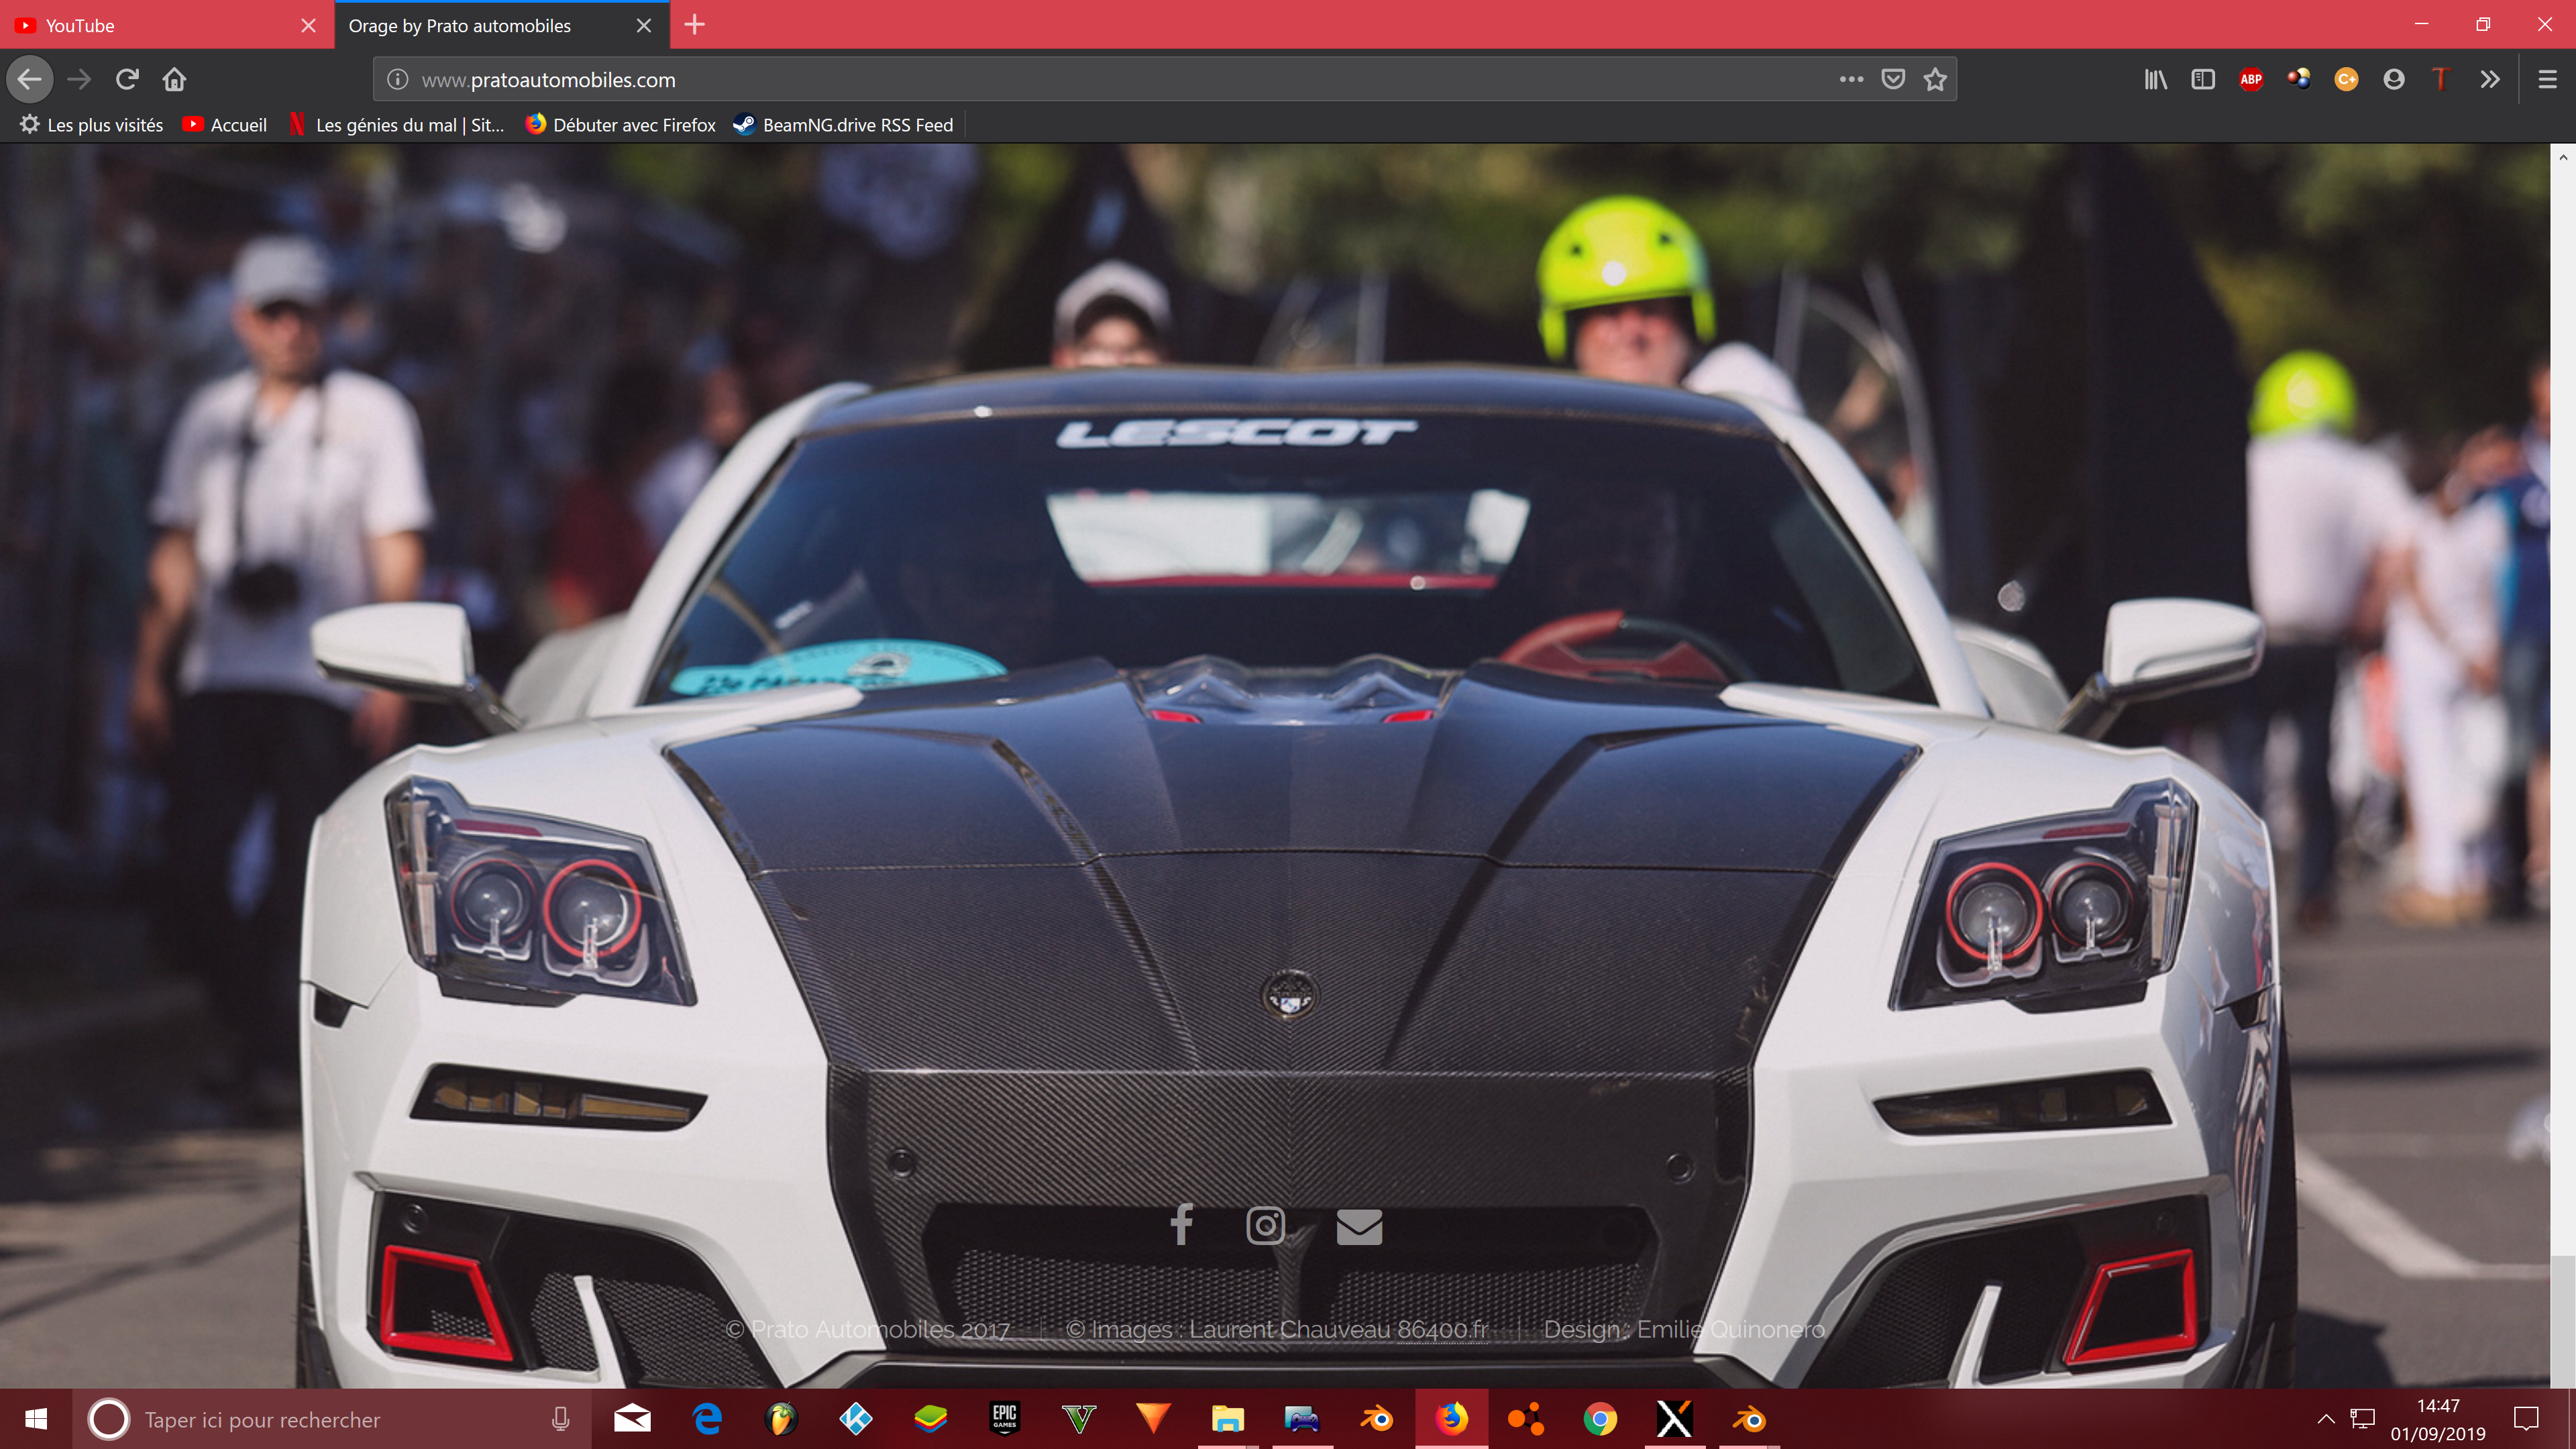Launch Kodi from the taskbar
The width and height of the screenshot is (2576, 1449).
[856, 1419]
